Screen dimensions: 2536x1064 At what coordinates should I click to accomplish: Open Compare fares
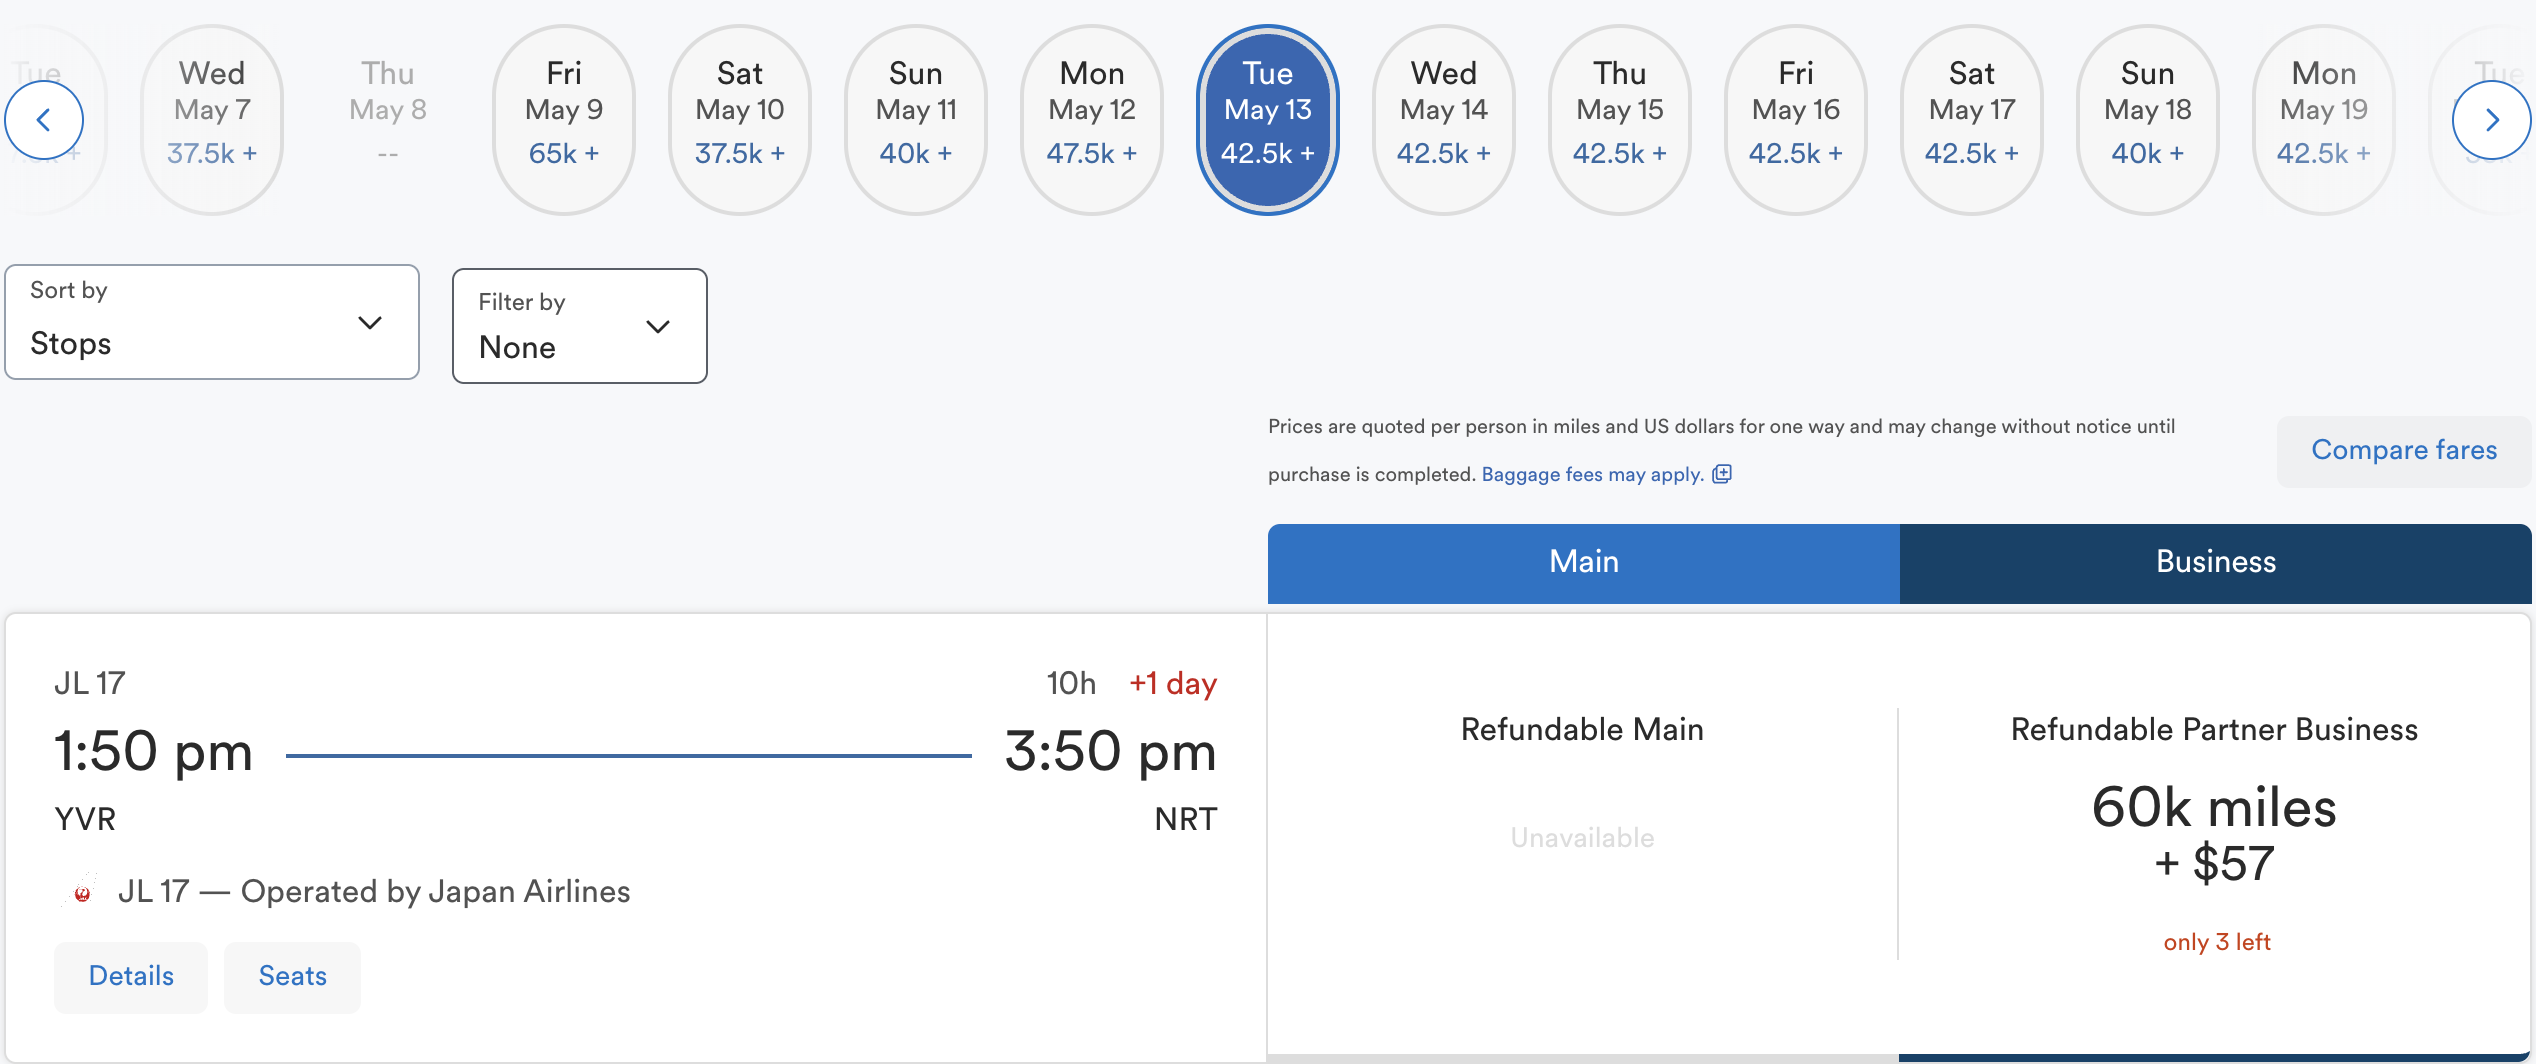[x=2404, y=451]
